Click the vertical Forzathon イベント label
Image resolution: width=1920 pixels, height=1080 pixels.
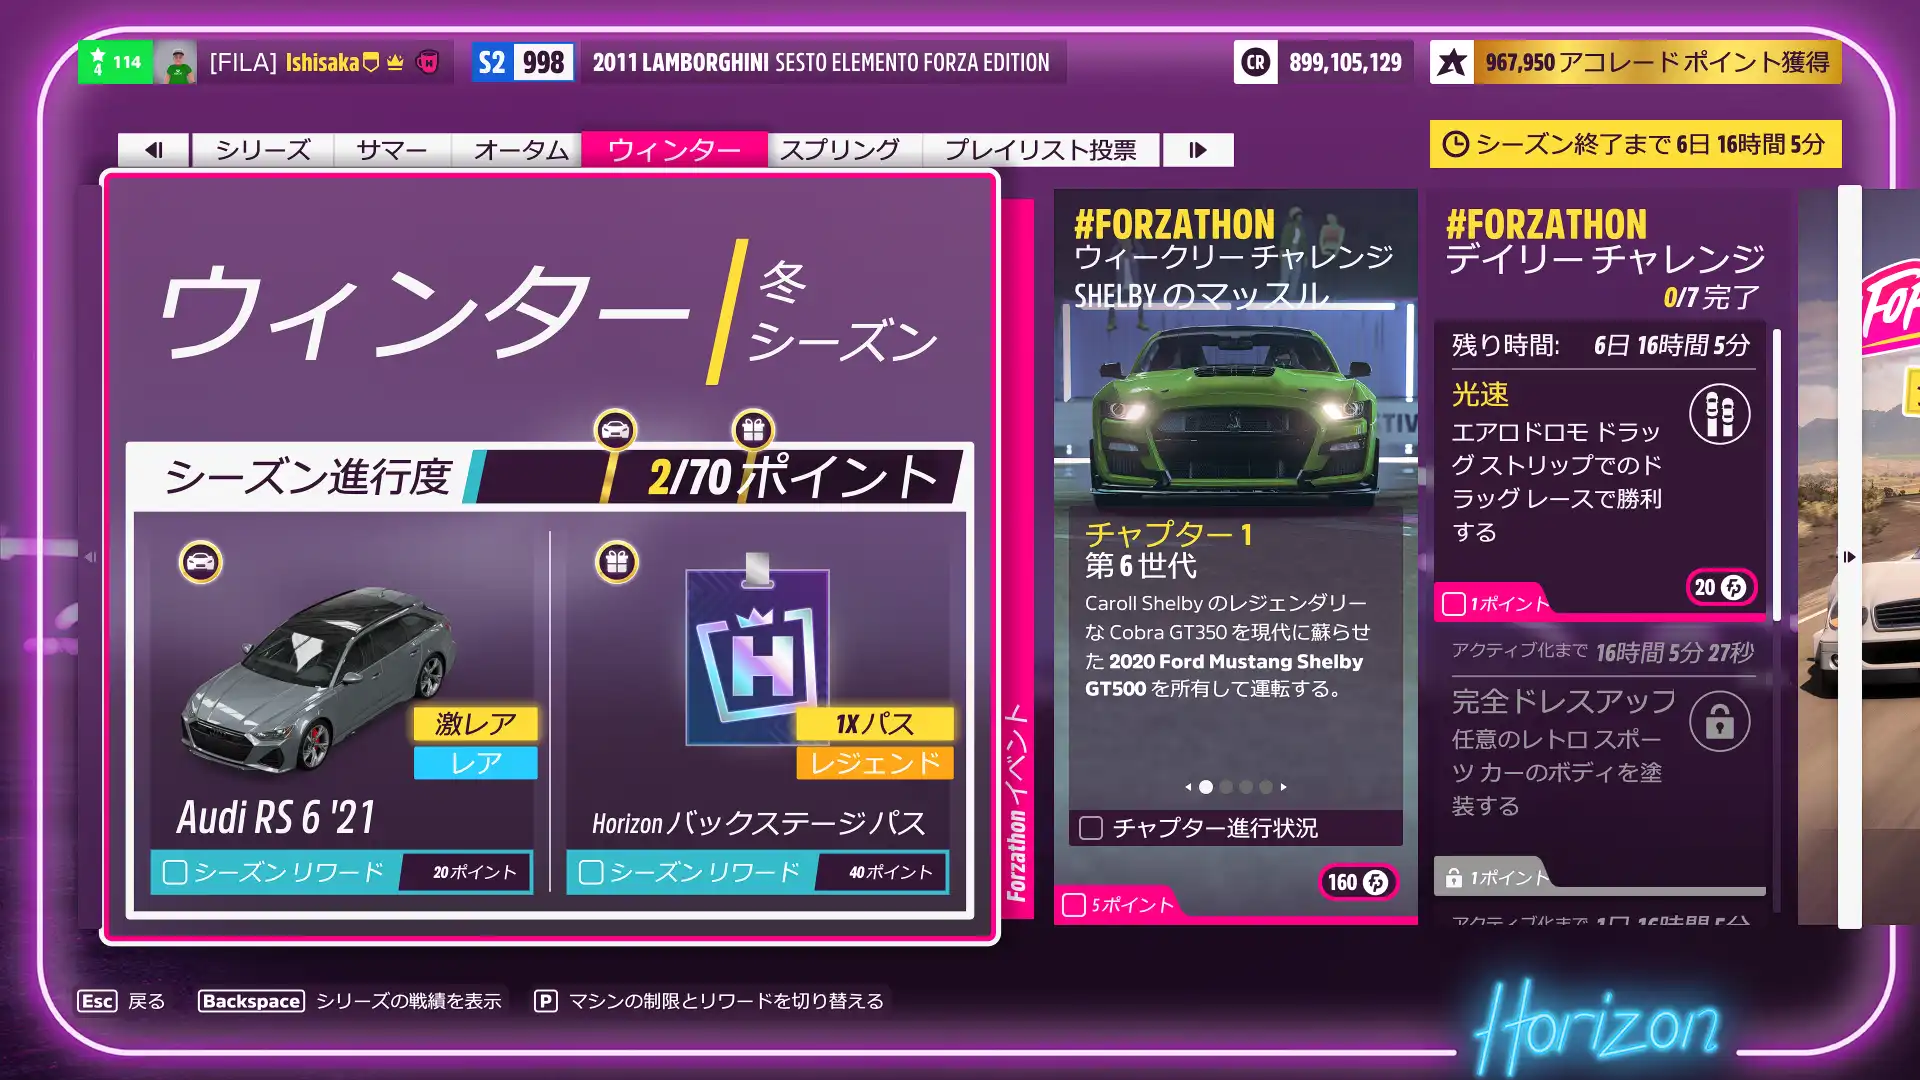1017,803
